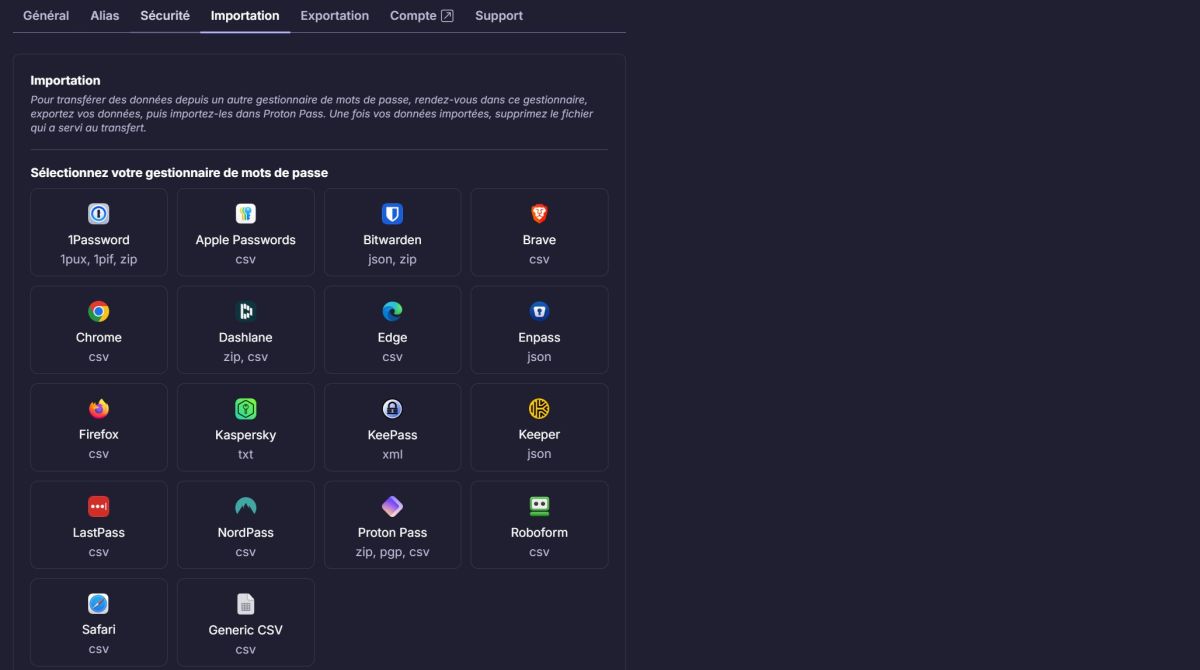Choose Proton Pass import option

tap(392, 525)
